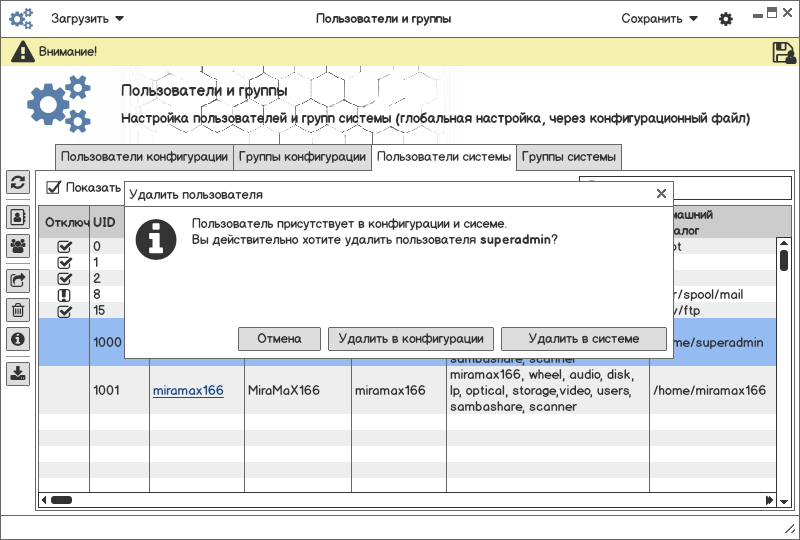Click the info icon in left sidebar

(18, 339)
